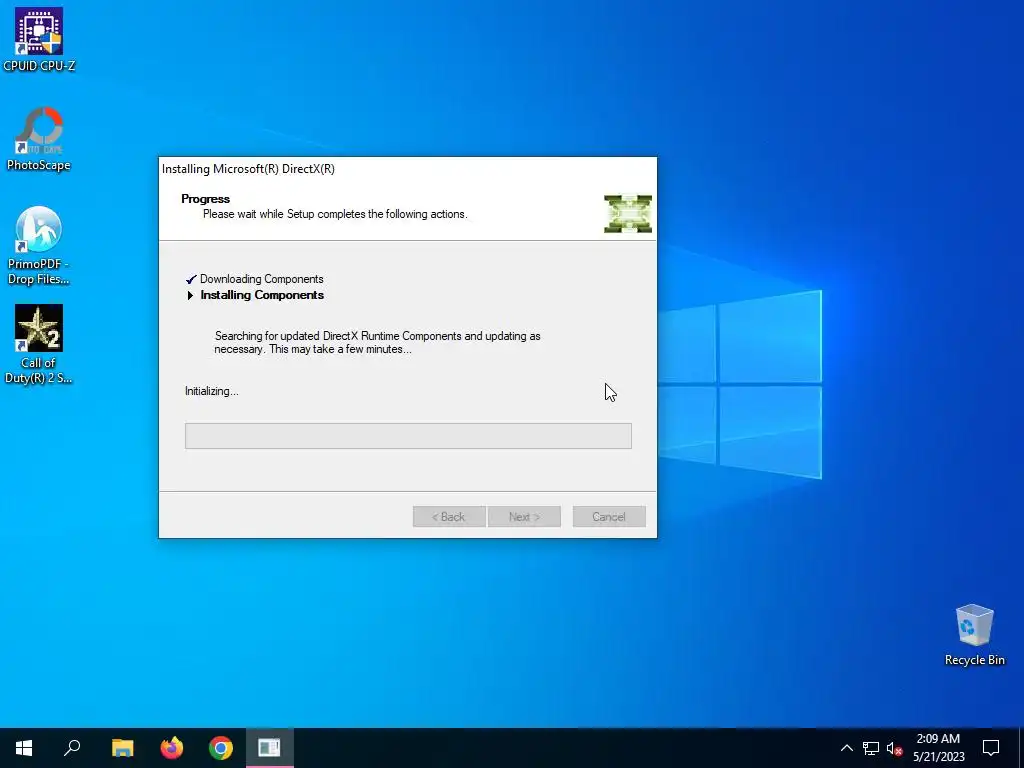Viewport: 1024px width, 768px height.
Task: Click the checkmark beside Downloading Components
Action: pyautogui.click(x=191, y=280)
